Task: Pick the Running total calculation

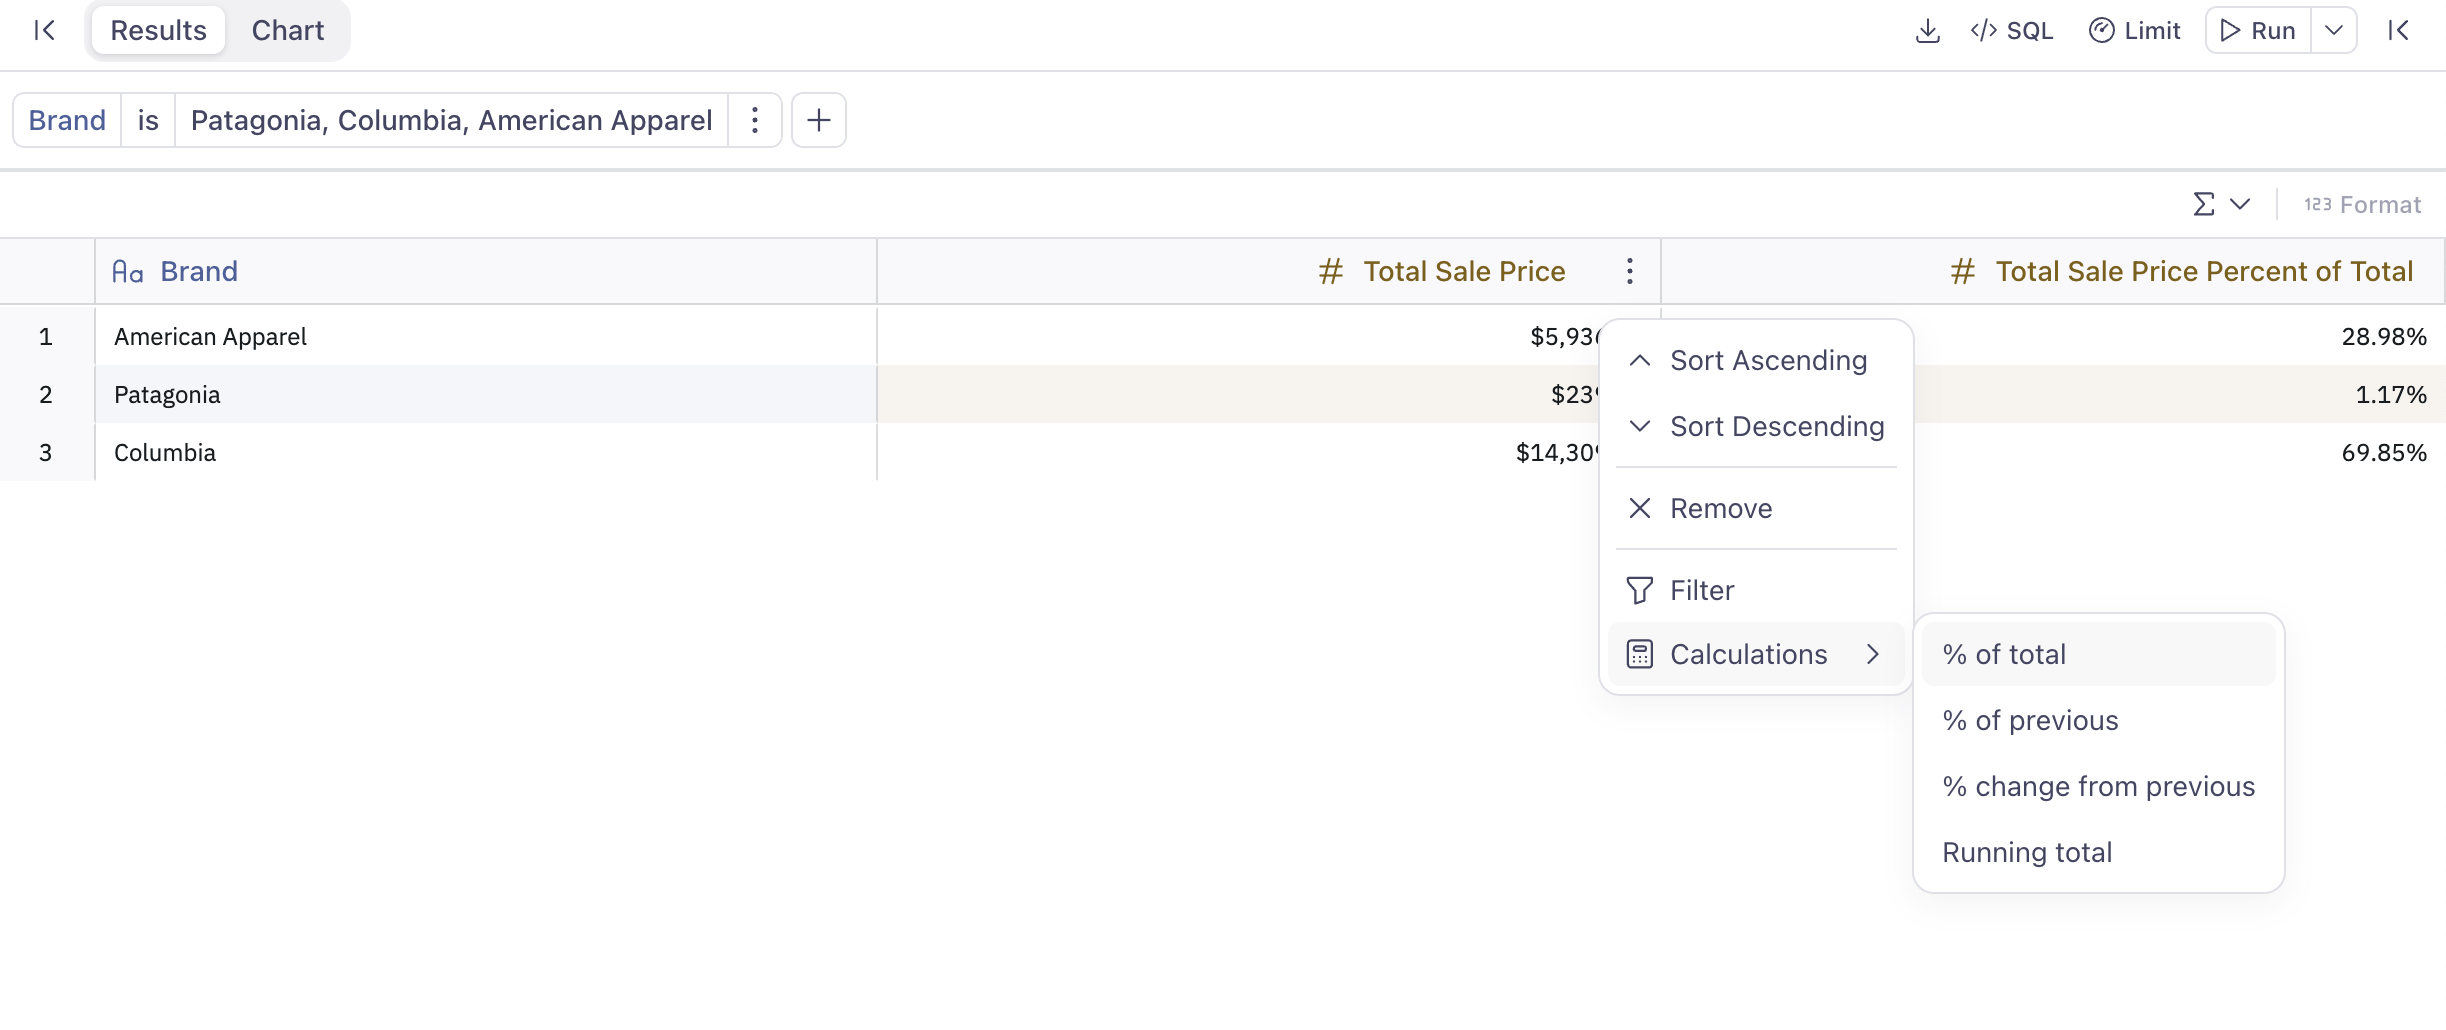Action: pyautogui.click(x=2027, y=853)
